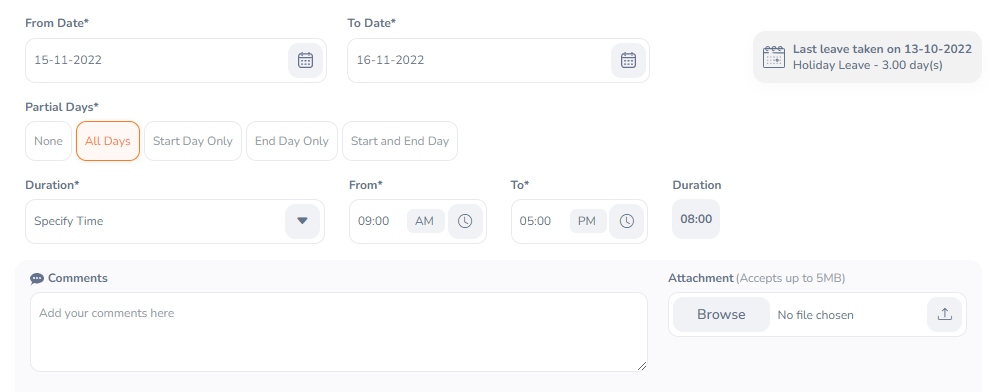
Task: Choose End Day Only partial option
Action: (292, 141)
